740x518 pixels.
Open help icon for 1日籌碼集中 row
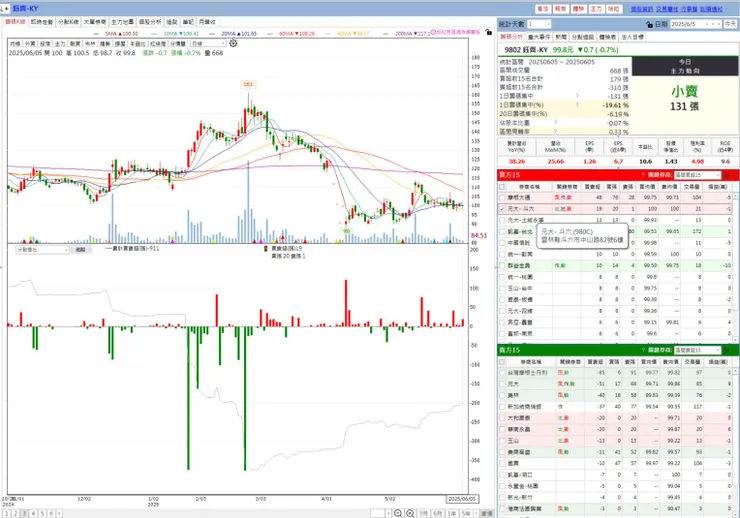point(577,96)
